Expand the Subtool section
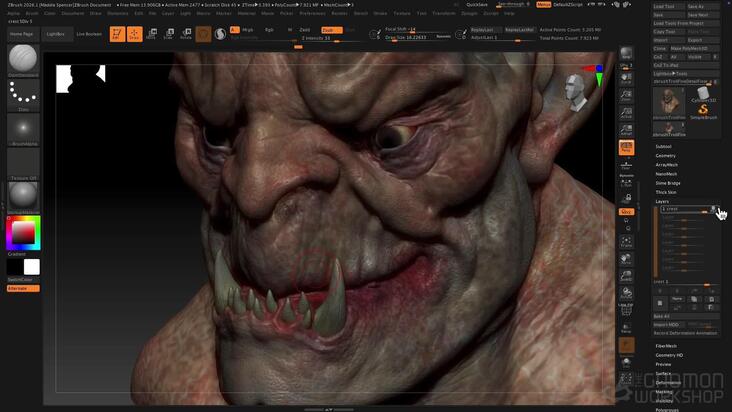 663,147
